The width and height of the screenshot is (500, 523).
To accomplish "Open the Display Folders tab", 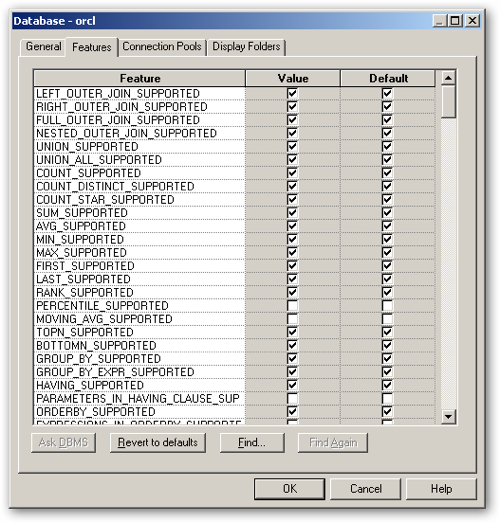I will point(246,47).
